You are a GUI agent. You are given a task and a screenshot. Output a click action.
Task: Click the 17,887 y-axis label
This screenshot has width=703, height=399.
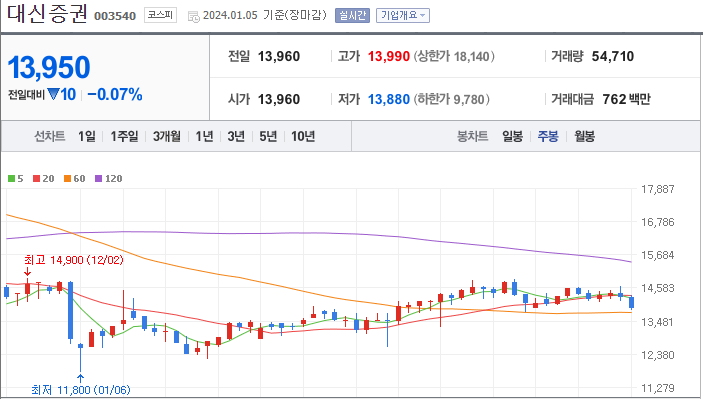(657, 189)
